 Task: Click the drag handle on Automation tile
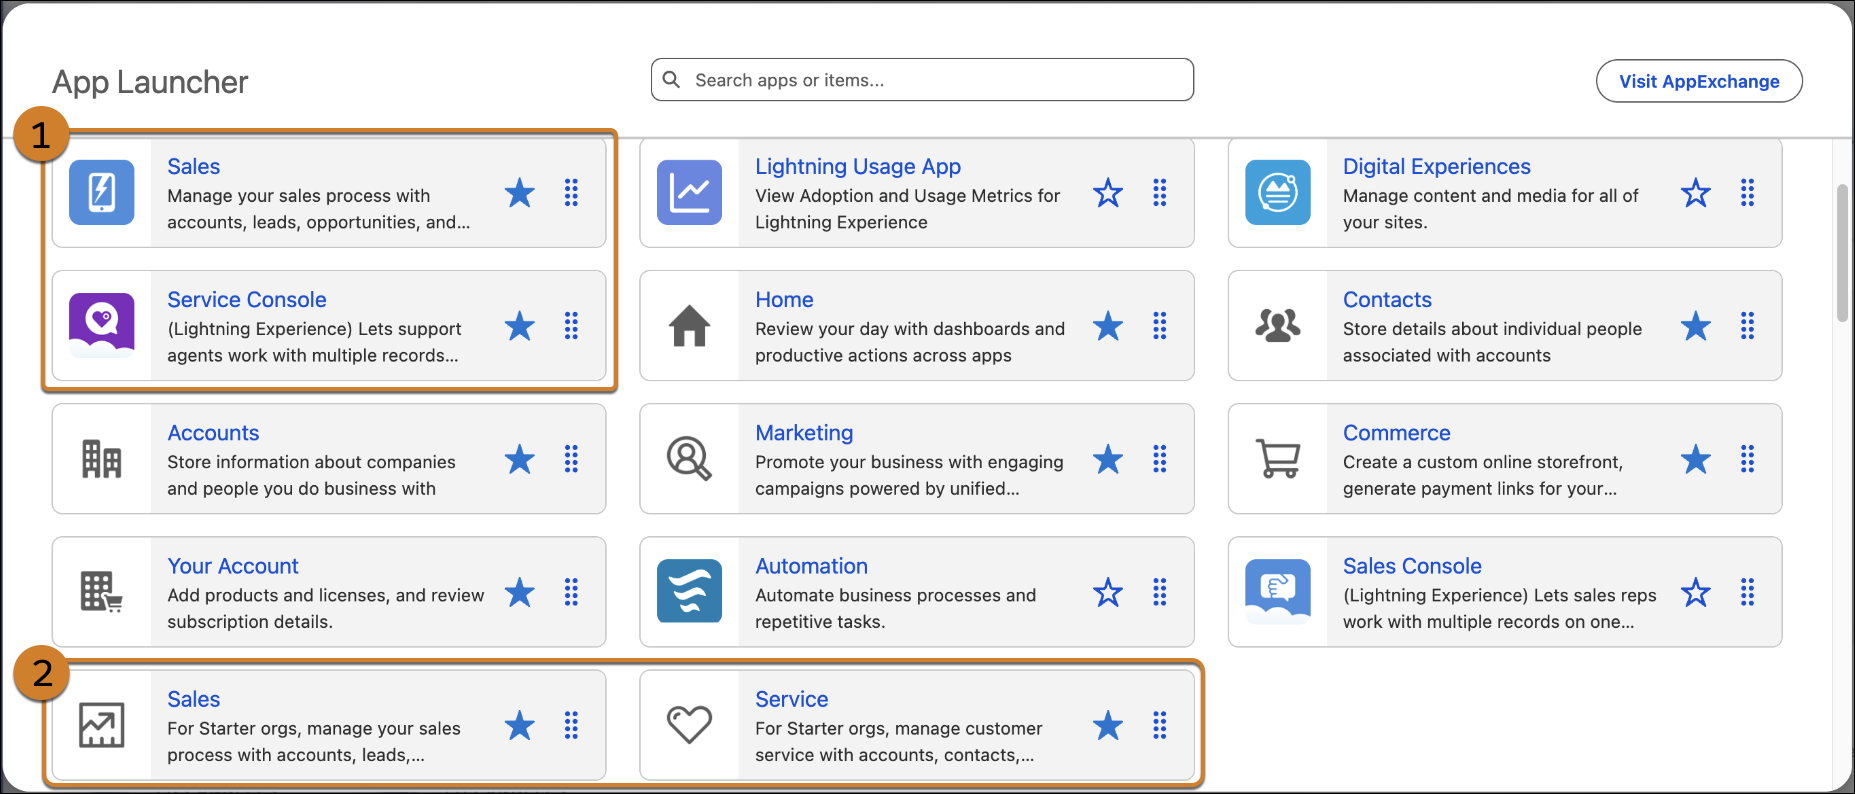point(1159,592)
